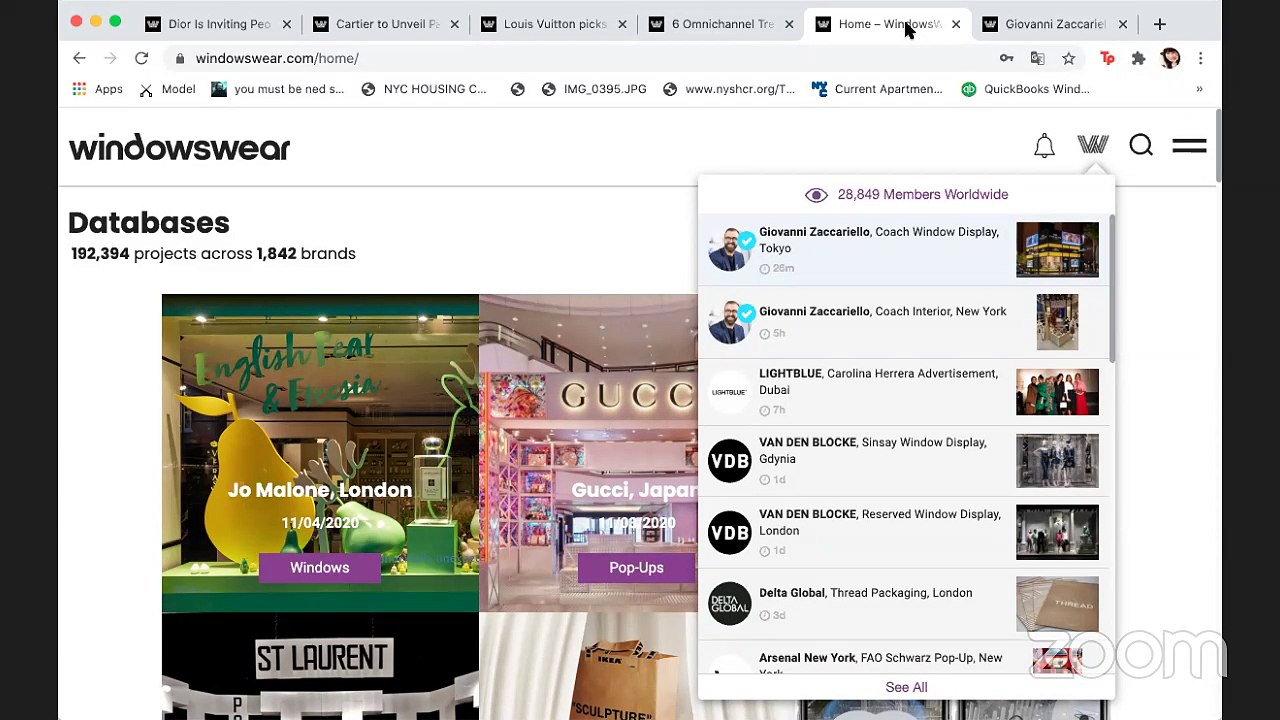Open VAN DEN BLOCKE Sinsay Window Display entry
This screenshot has height=720, width=1280.
pyautogui.click(x=903, y=461)
